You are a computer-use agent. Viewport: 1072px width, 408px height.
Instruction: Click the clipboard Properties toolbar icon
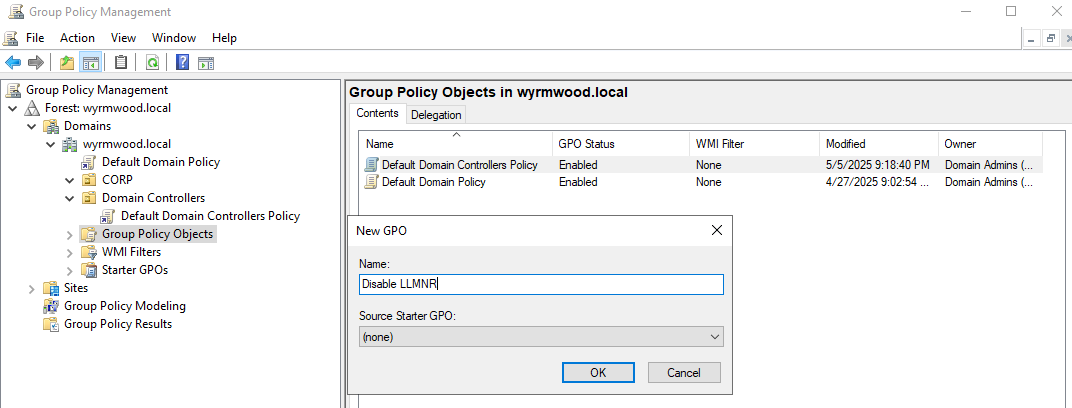[121, 63]
